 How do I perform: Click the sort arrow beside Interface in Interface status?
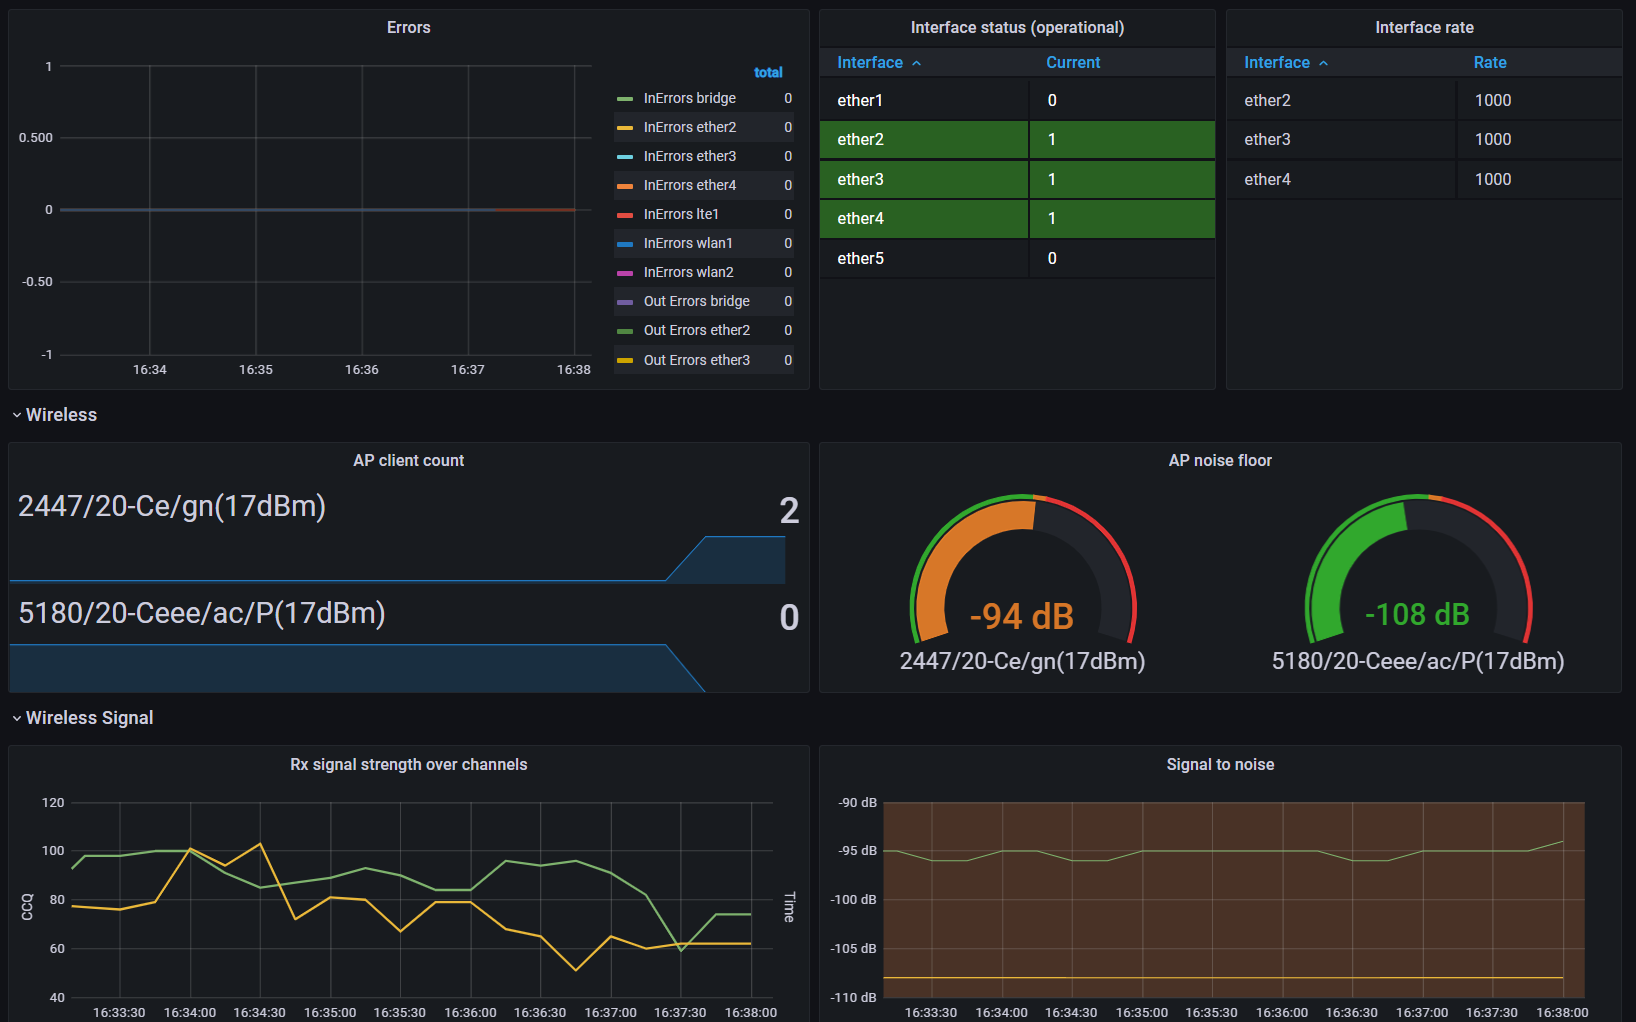(916, 63)
